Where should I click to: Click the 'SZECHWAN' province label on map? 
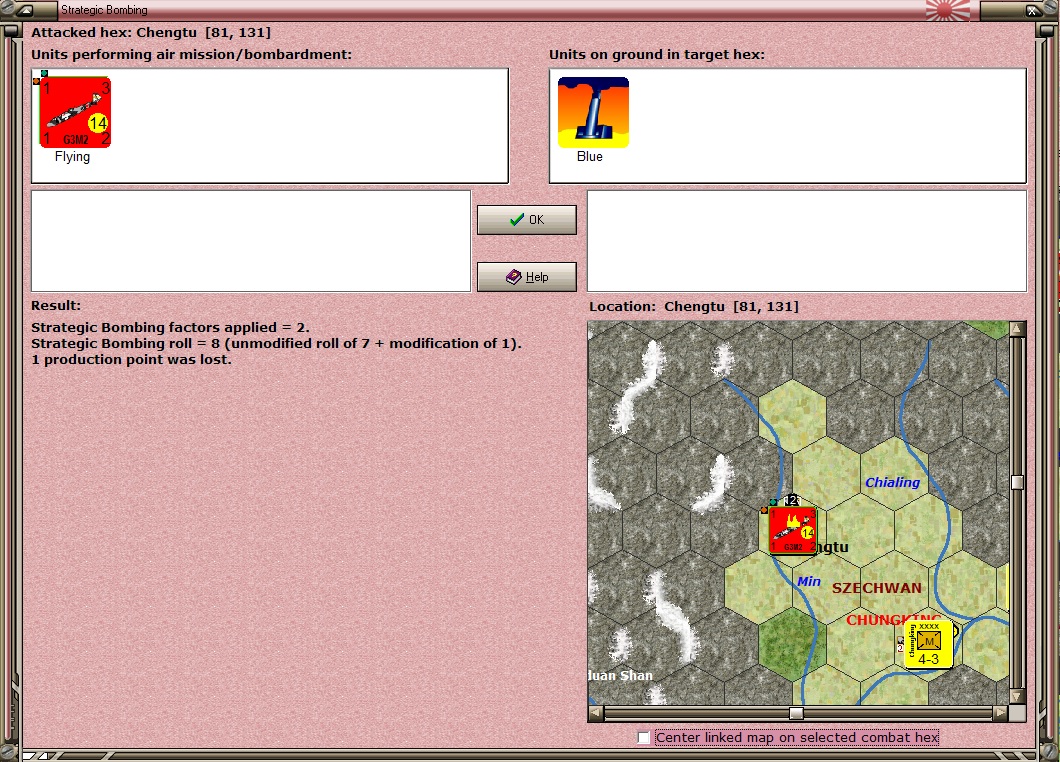[x=877, y=588]
